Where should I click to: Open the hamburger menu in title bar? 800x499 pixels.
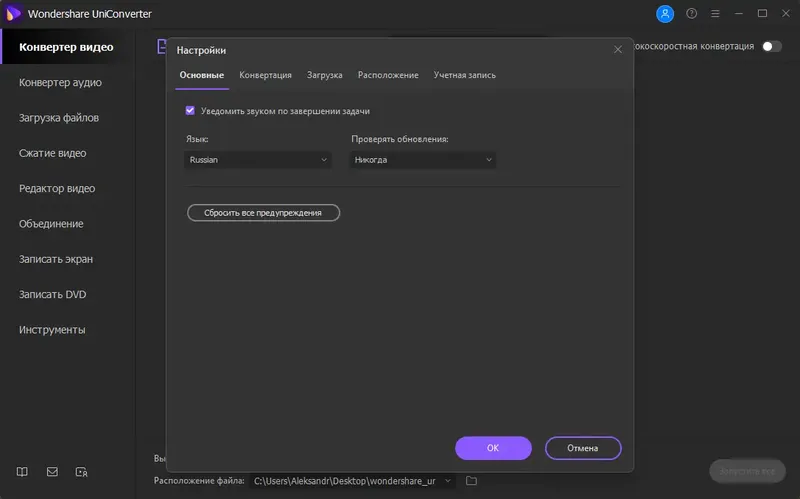coord(714,14)
